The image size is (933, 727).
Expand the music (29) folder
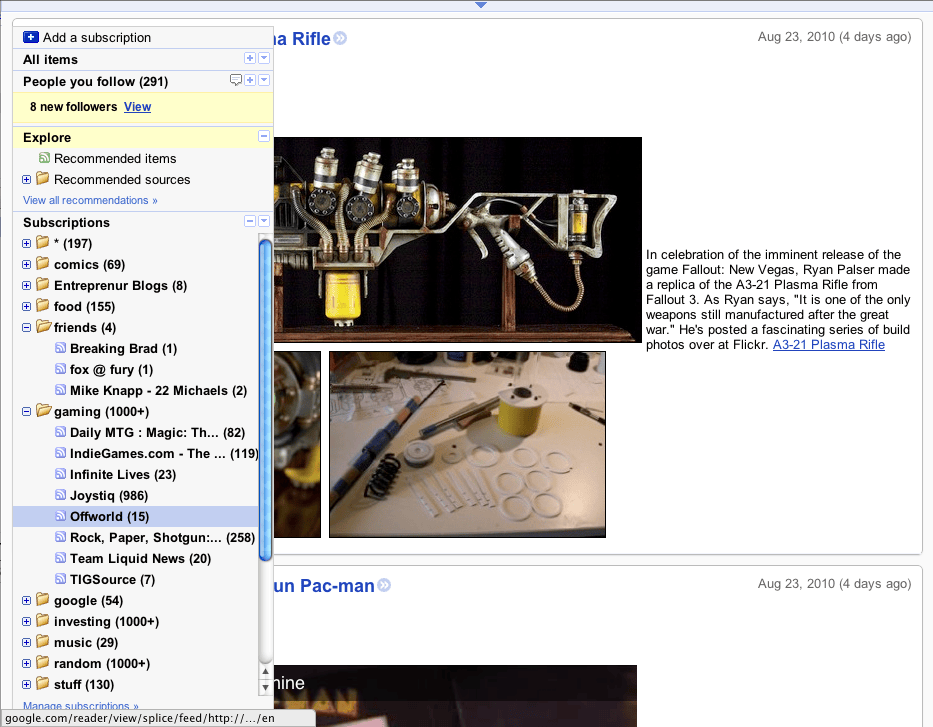pyautogui.click(x=26, y=643)
